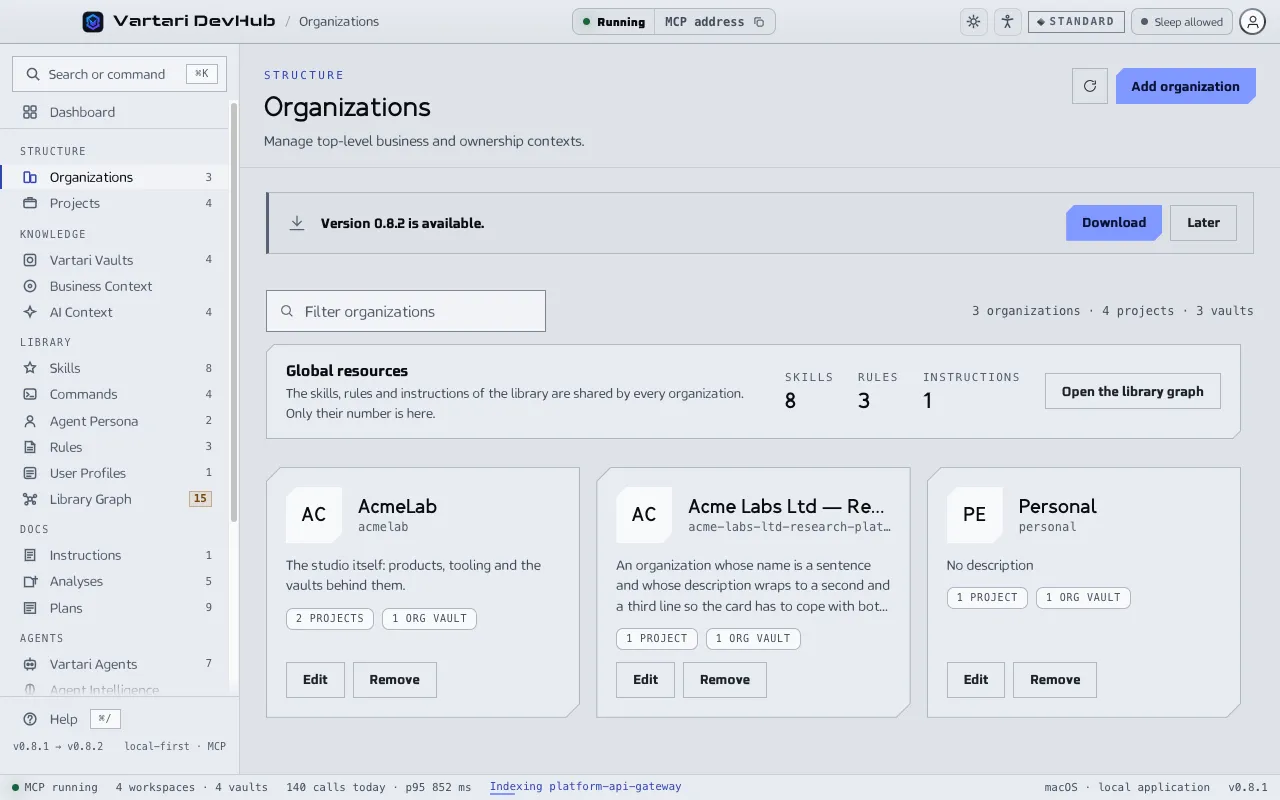Click the Indexing platform-api-gateway status link
The width and height of the screenshot is (1280, 800).
[585, 787]
